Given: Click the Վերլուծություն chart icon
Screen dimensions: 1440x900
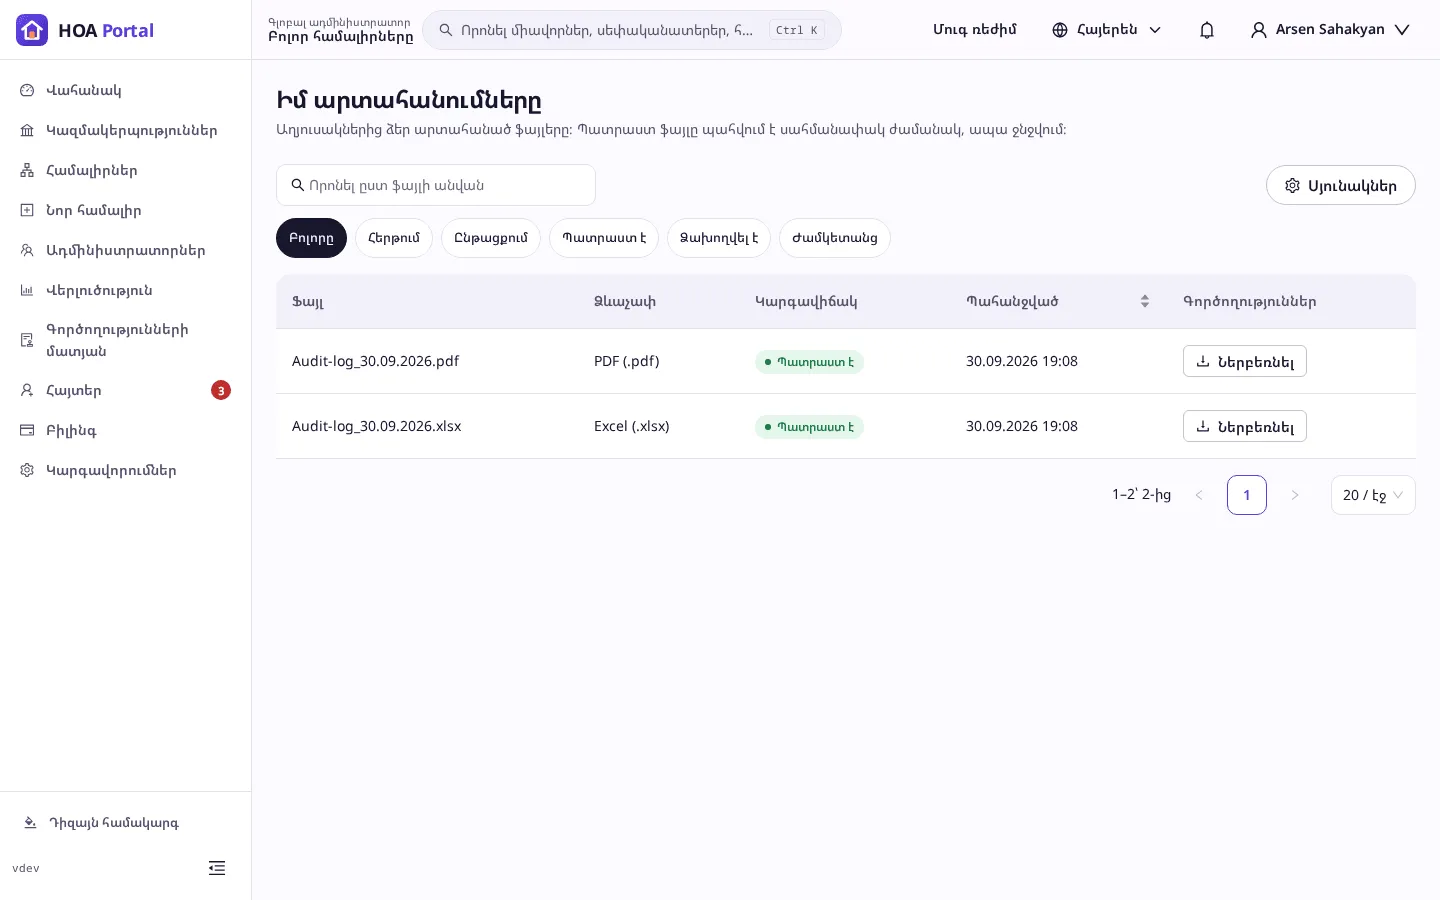Looking at the screenshot, I should [27, 290].
